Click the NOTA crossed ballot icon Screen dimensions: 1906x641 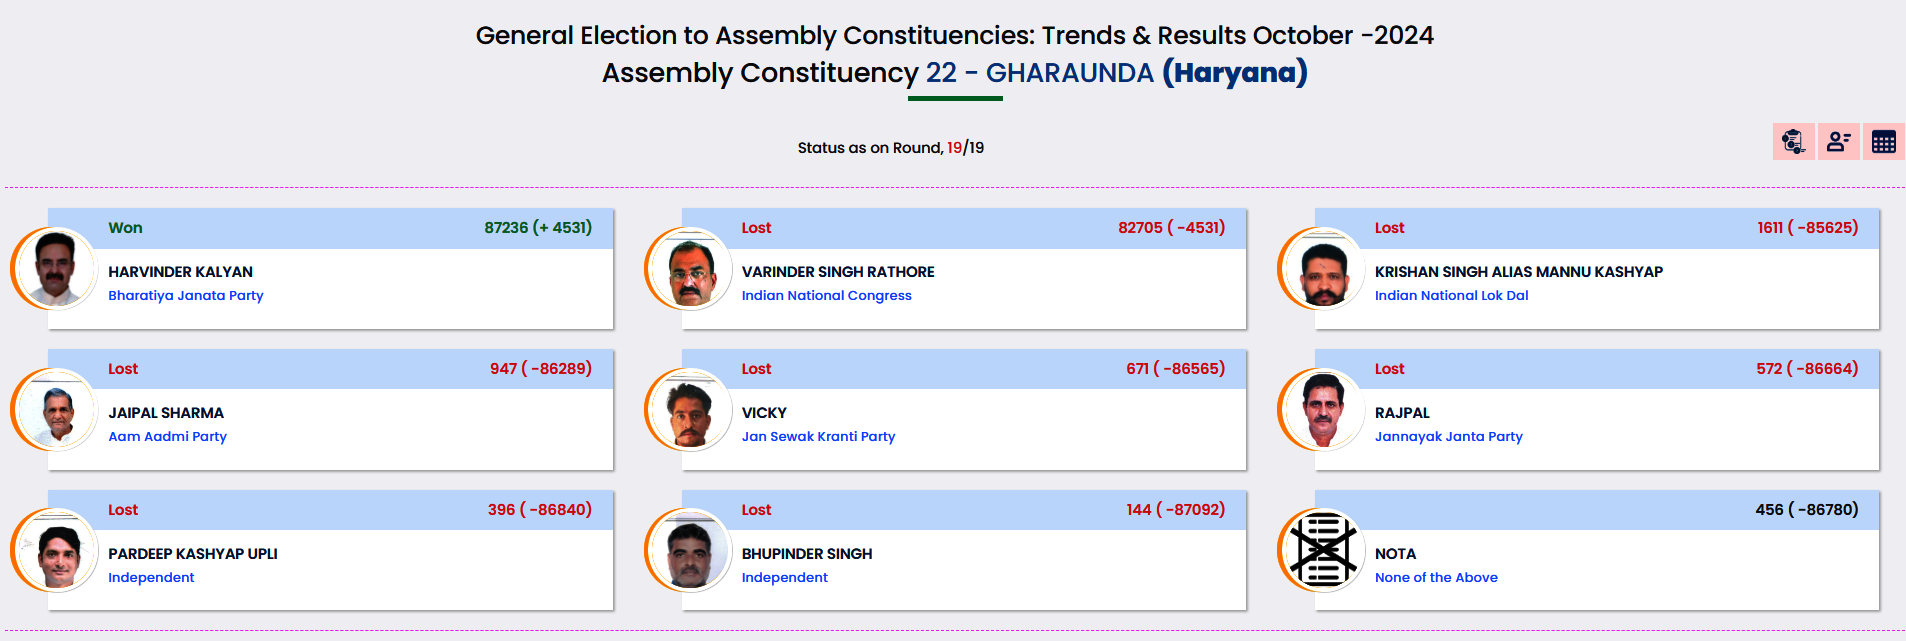click(x=1323, y=550)
